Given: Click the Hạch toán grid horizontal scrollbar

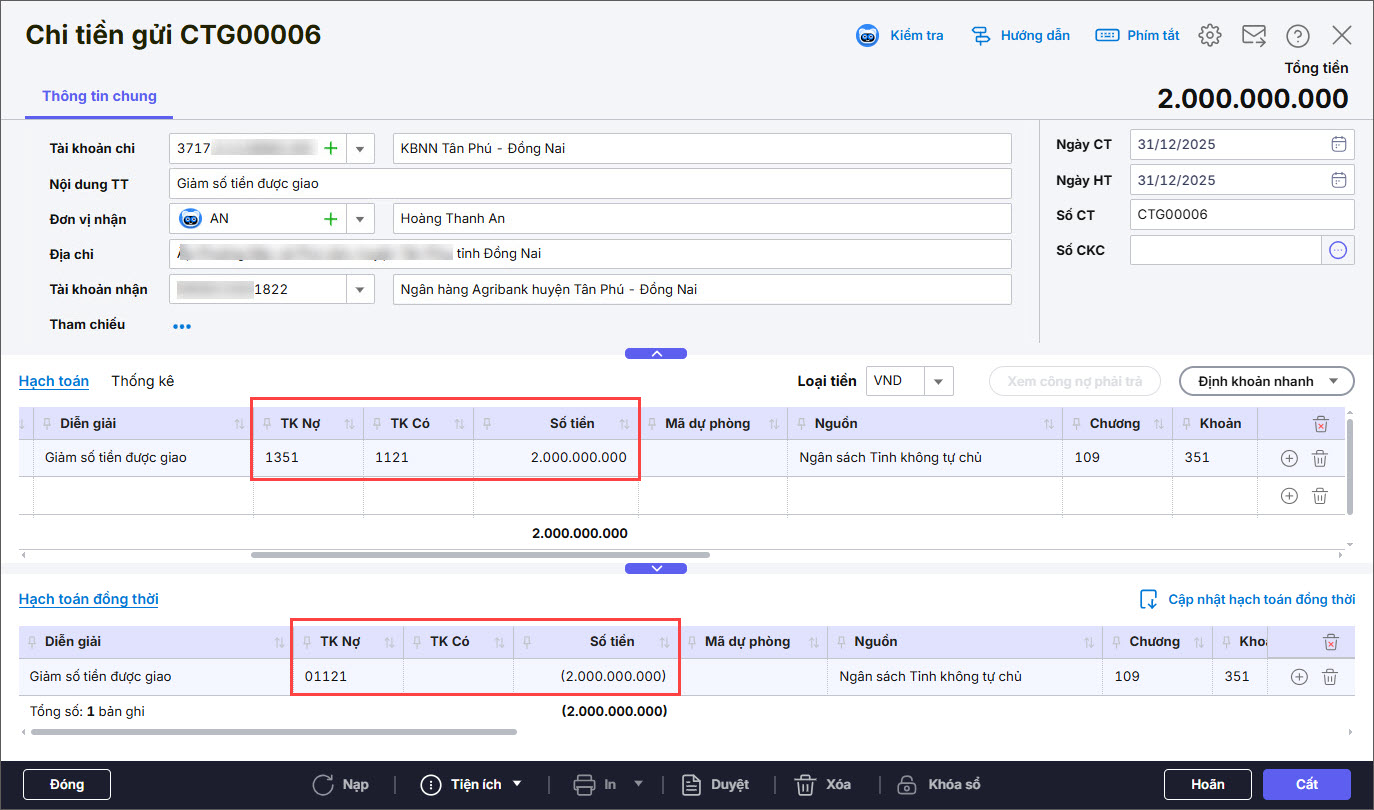Looking at the screenshot, I should pyautogui.click(x=480, y=554).
